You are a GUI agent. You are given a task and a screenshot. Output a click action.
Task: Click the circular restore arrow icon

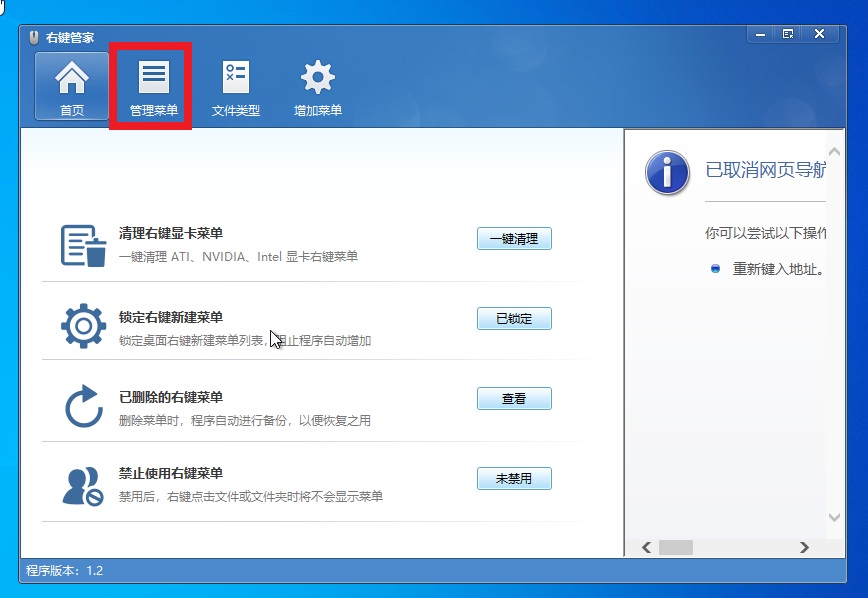84,406
